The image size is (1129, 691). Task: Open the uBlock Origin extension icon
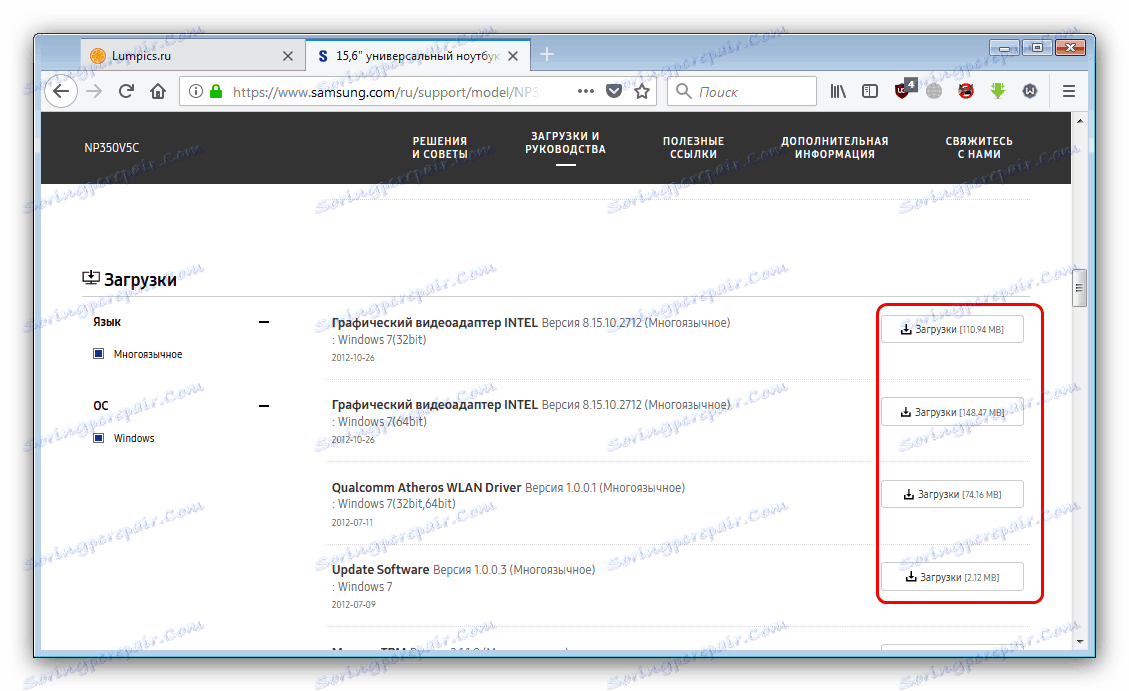click(x=904, y=90)
